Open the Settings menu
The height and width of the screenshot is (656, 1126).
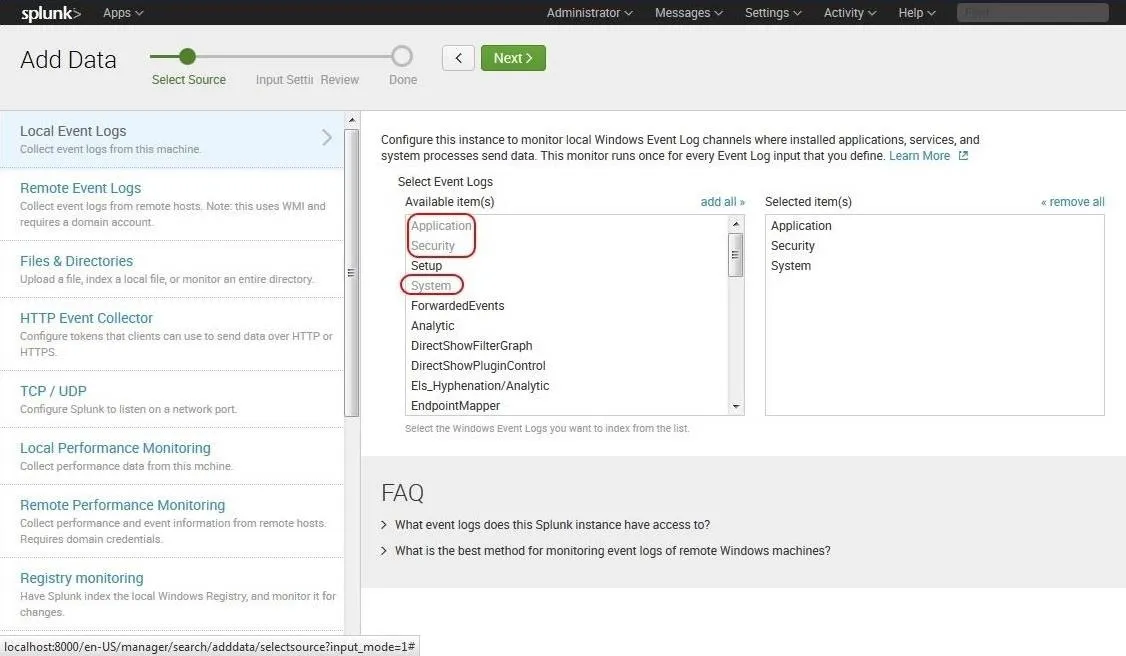coord(773,13)
